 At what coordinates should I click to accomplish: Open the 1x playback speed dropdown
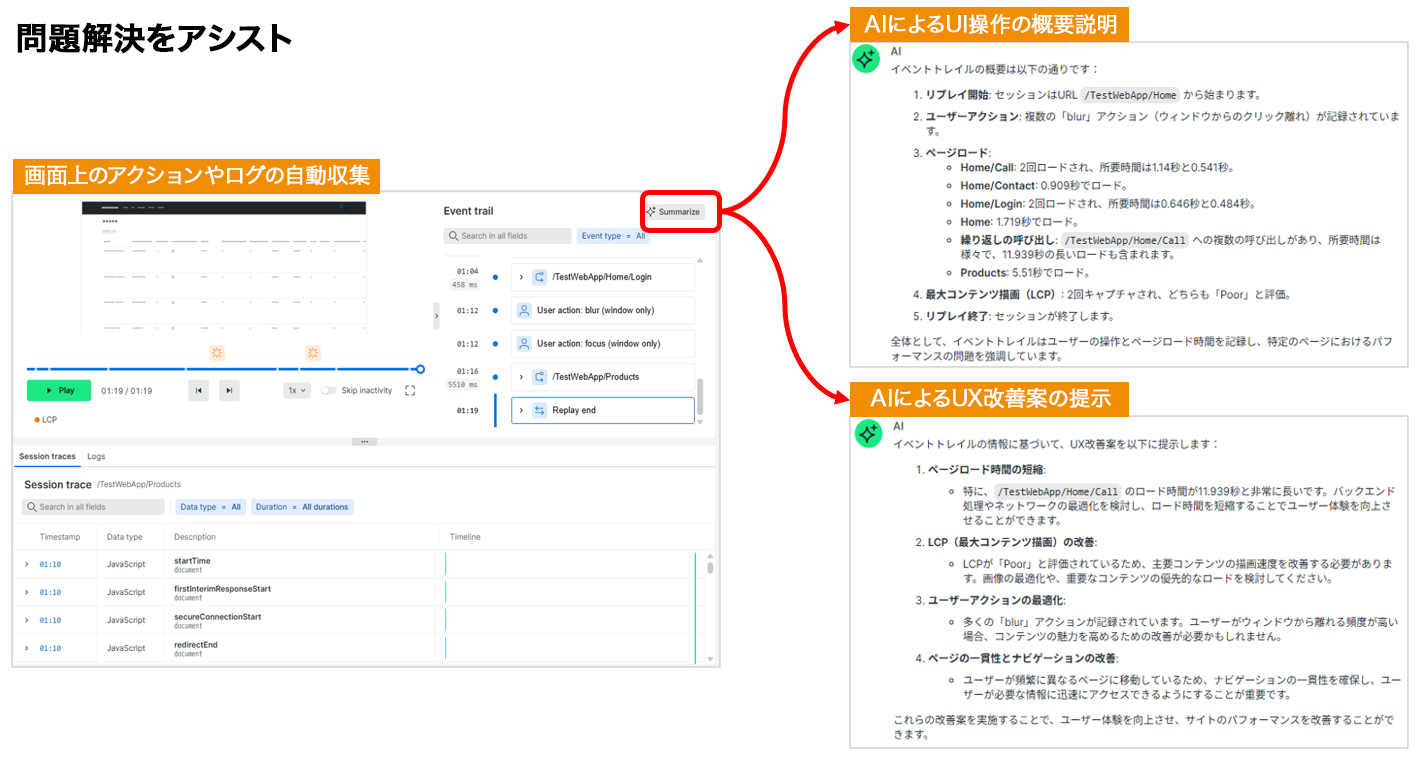[x=298, y=390]
